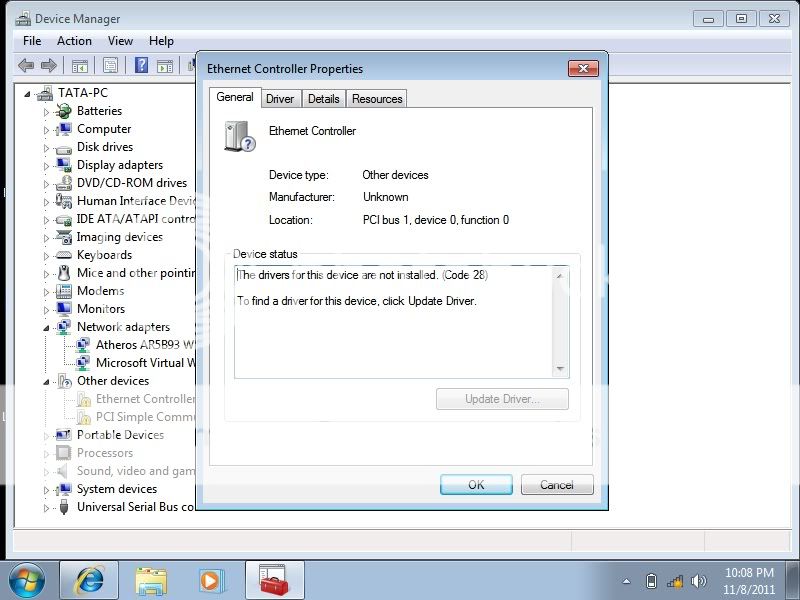This screenshot has width=800, height=600.
Task: Collapse the Network adapters tree node
Action: [46, 328]
